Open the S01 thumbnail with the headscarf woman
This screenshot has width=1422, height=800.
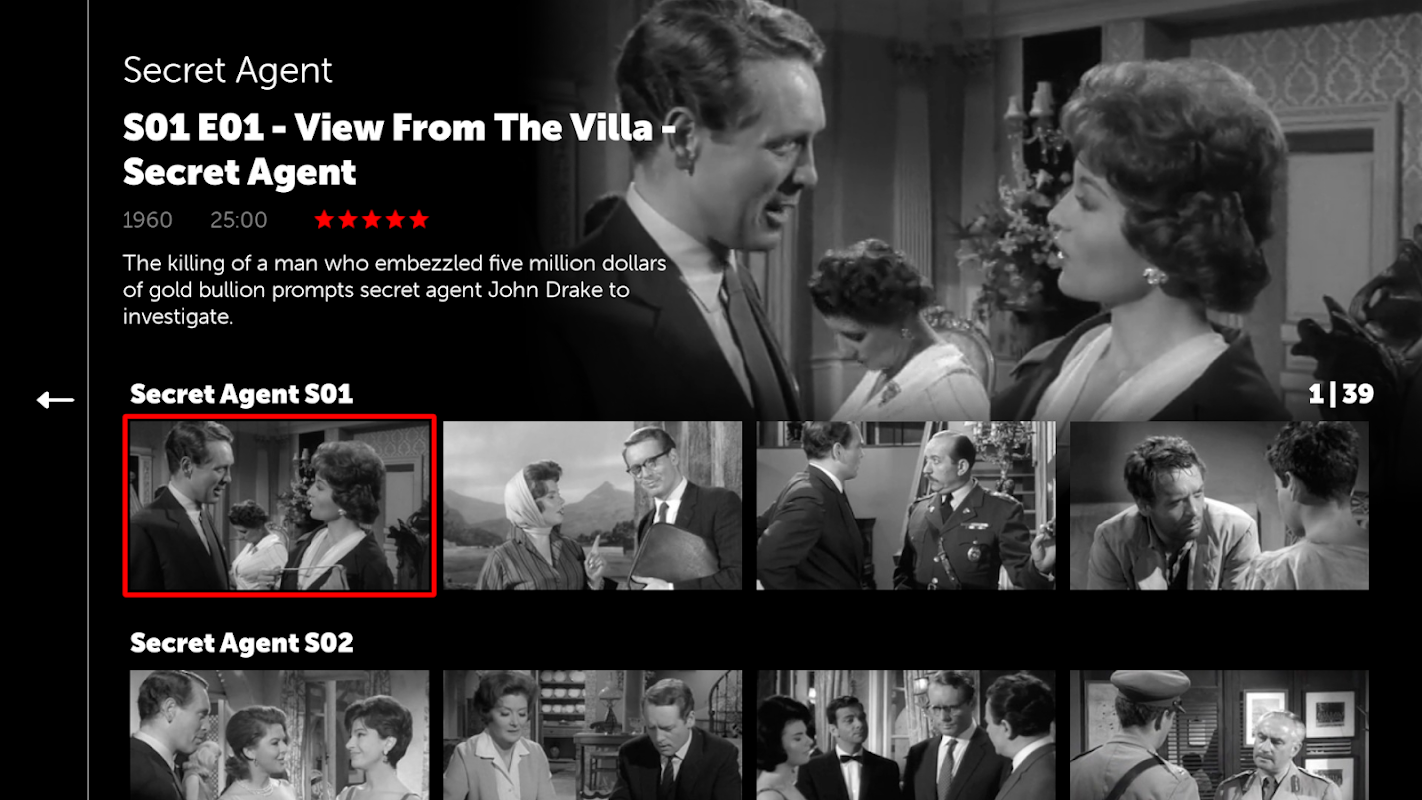point(592,505)
